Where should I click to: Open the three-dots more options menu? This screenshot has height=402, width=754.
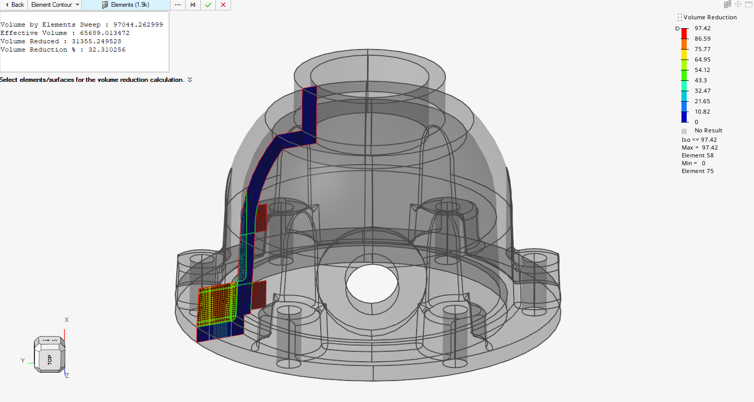tap(178, 5)
